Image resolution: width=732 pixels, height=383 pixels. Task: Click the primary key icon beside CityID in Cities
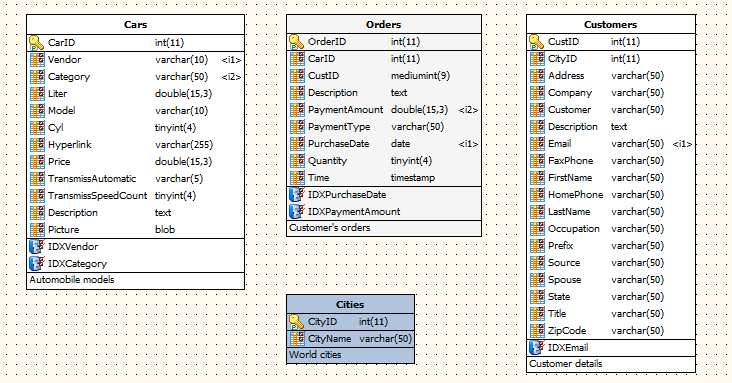[296, 322]
